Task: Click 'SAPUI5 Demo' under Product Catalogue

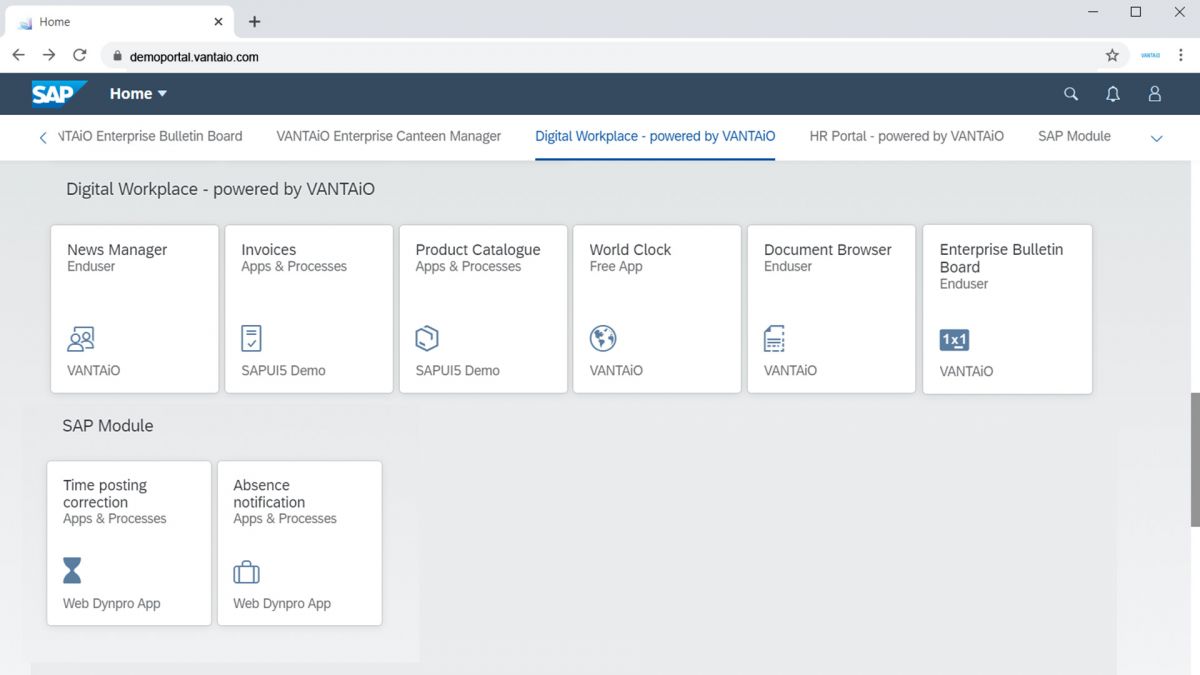Action: tap(457, 370)
